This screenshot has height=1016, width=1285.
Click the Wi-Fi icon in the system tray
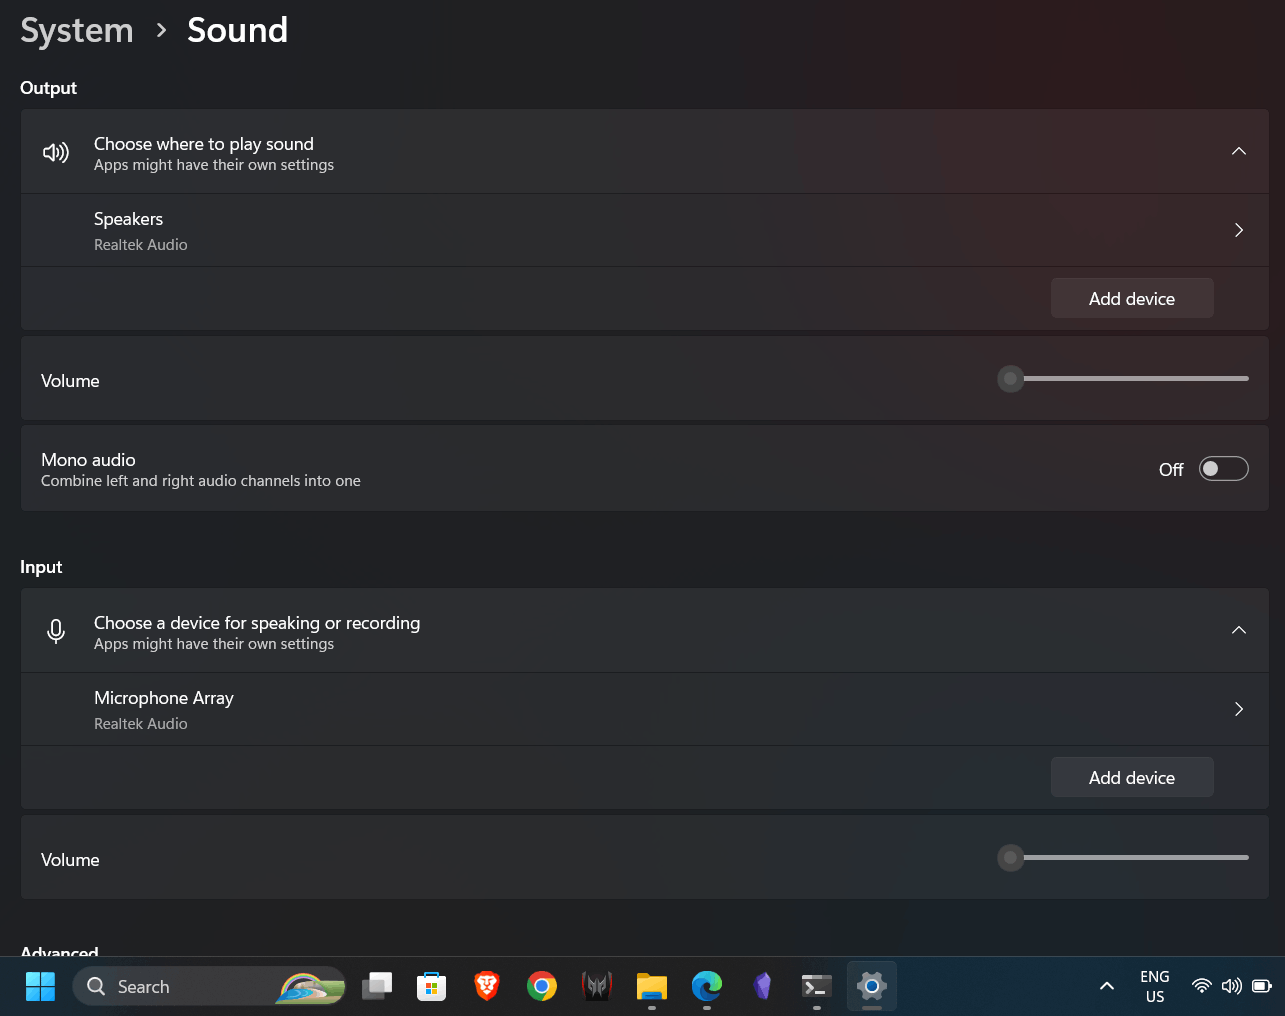click(x=1201, y=985)
